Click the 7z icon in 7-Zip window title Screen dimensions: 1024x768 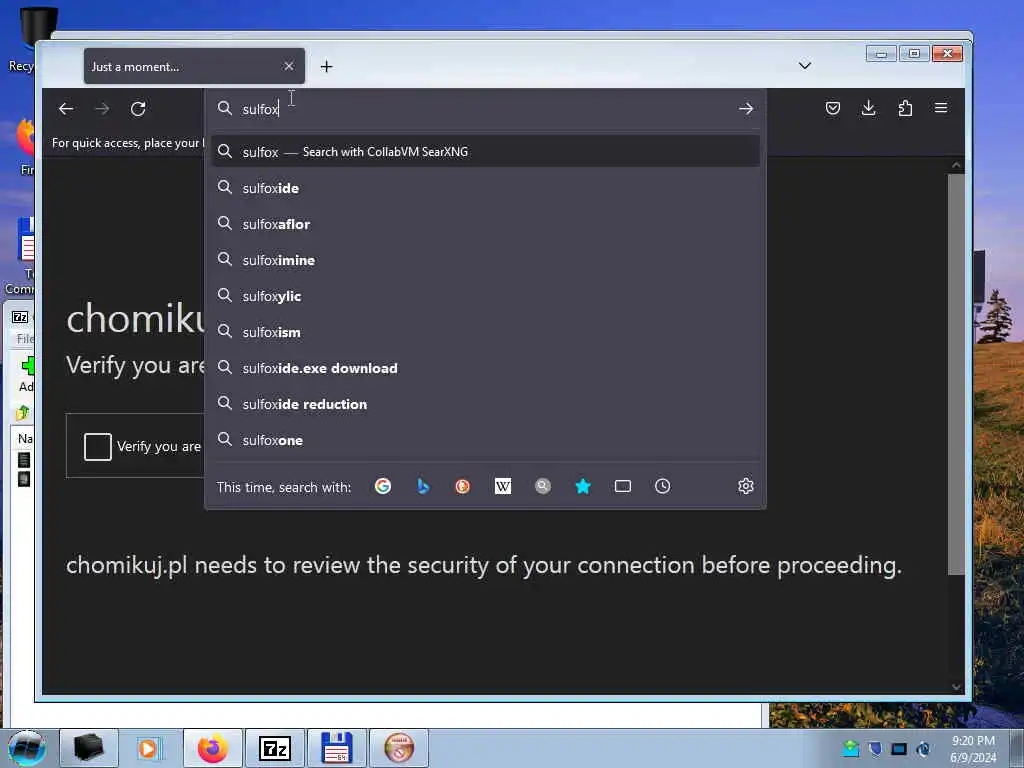pos(20,317)
